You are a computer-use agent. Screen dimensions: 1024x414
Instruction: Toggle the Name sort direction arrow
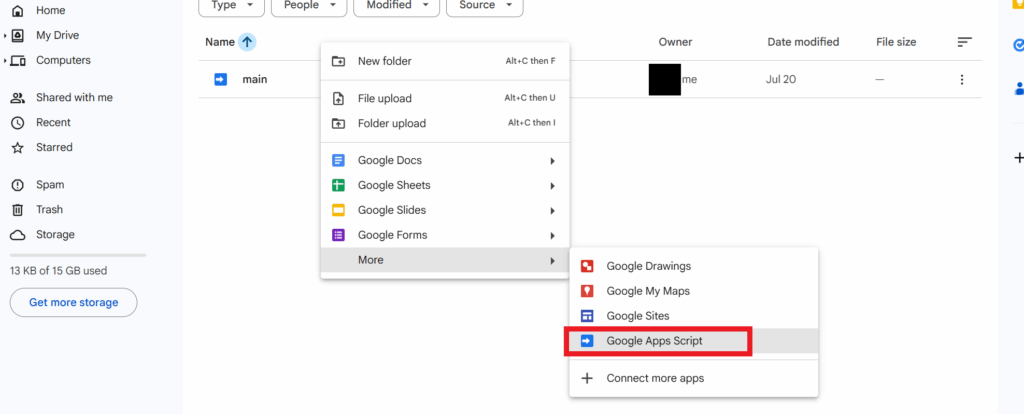click(x=247, y=42)
